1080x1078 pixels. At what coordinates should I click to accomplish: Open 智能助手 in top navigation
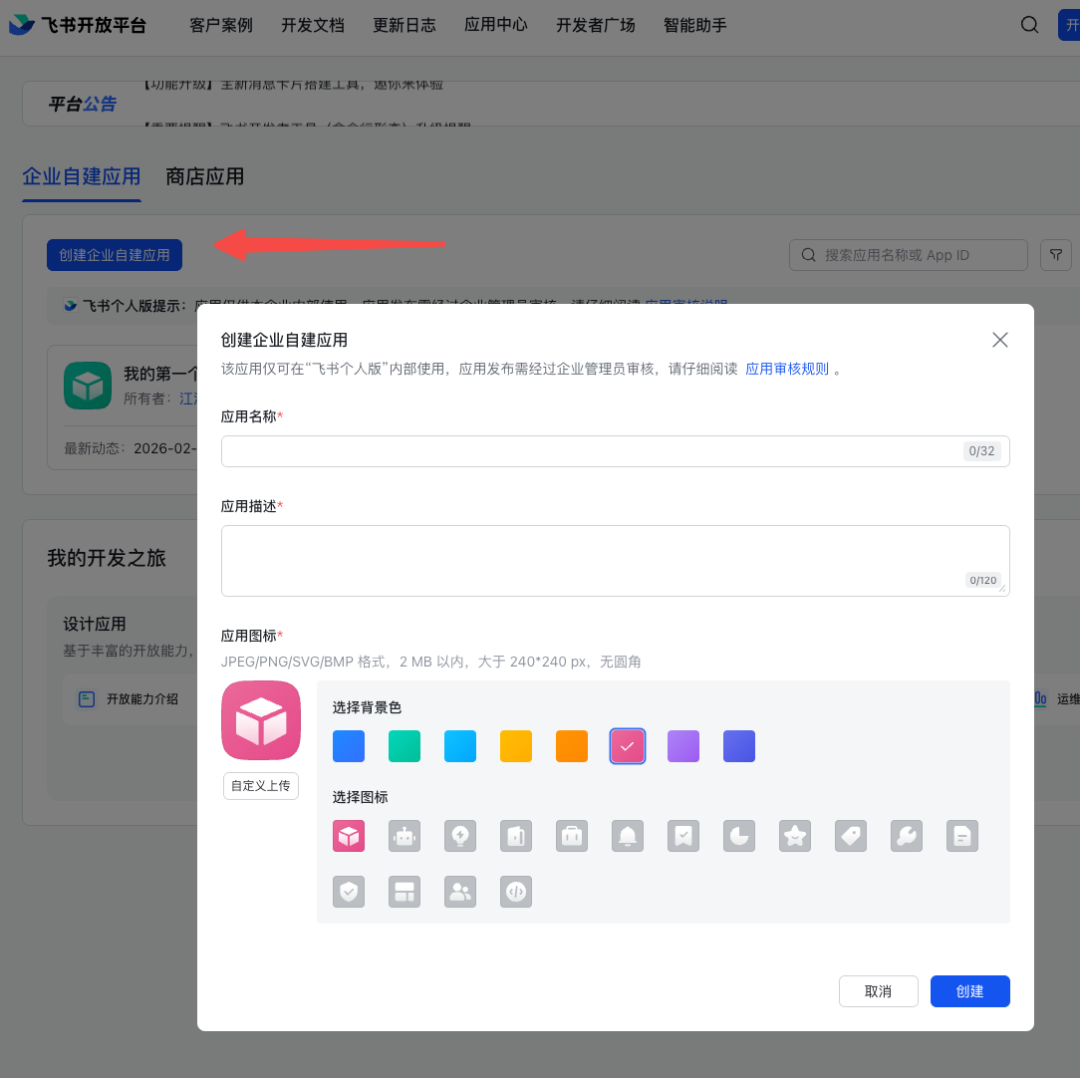[x=695, y=25]
